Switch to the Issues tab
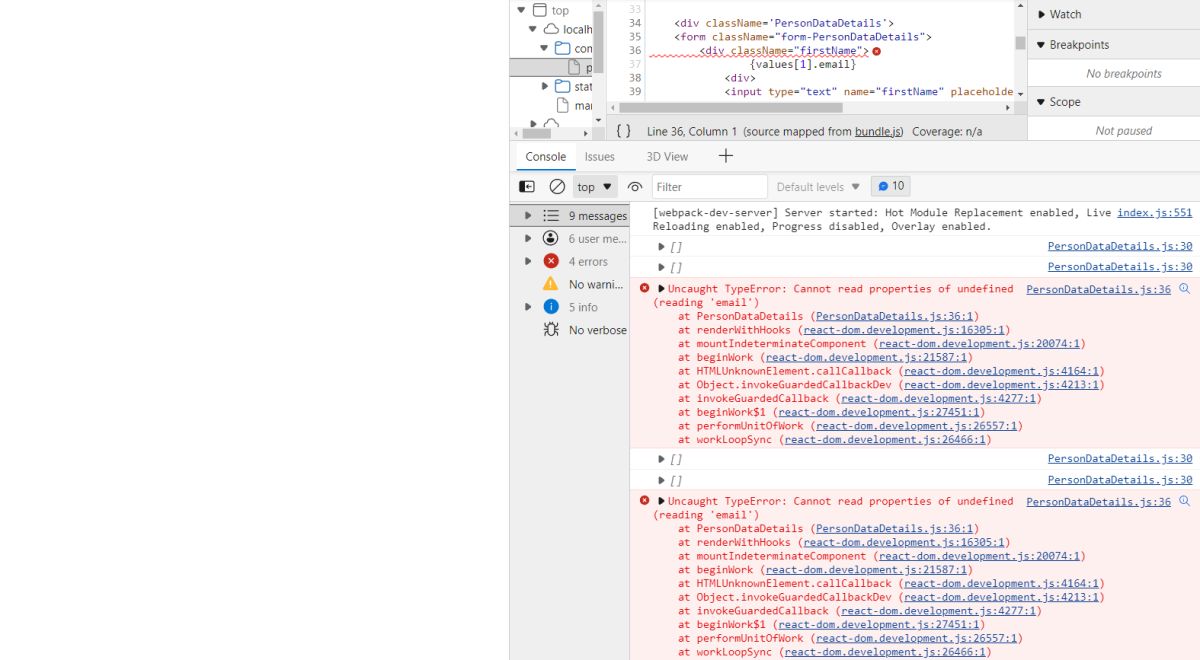 click(600, 156)
